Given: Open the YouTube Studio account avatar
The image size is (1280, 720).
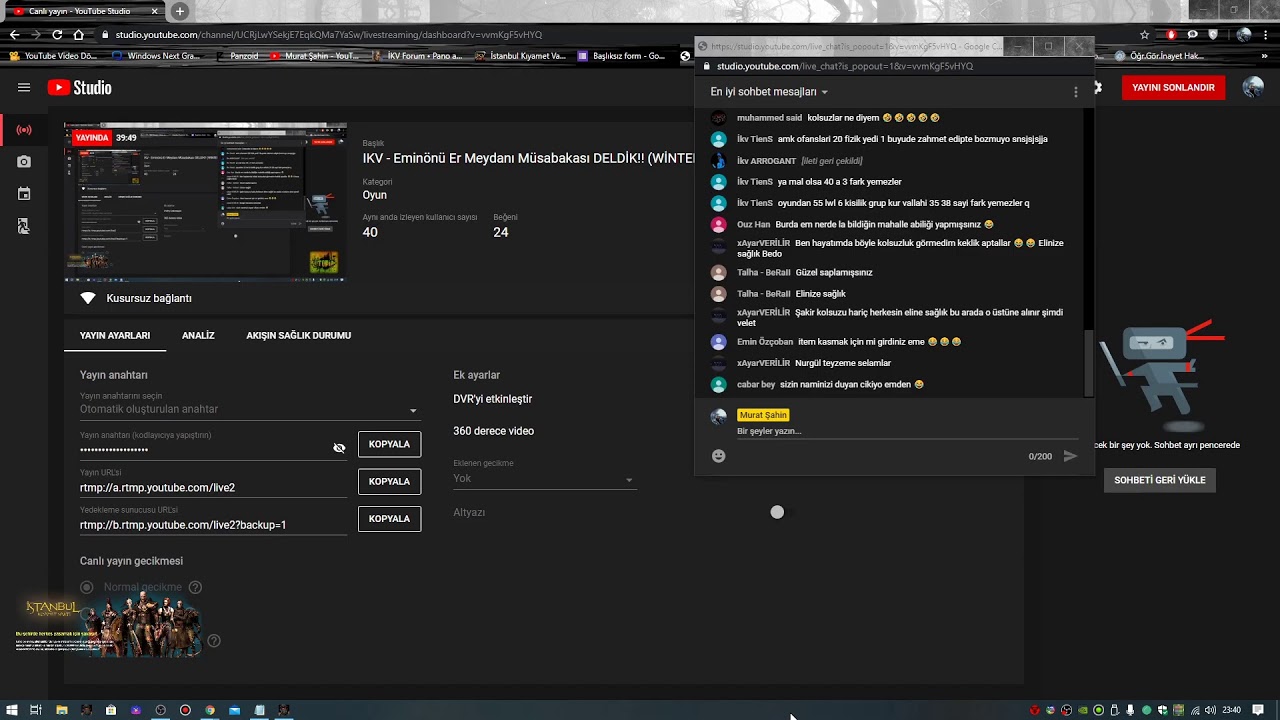Looking at the screenshot, I should 1253,87.
